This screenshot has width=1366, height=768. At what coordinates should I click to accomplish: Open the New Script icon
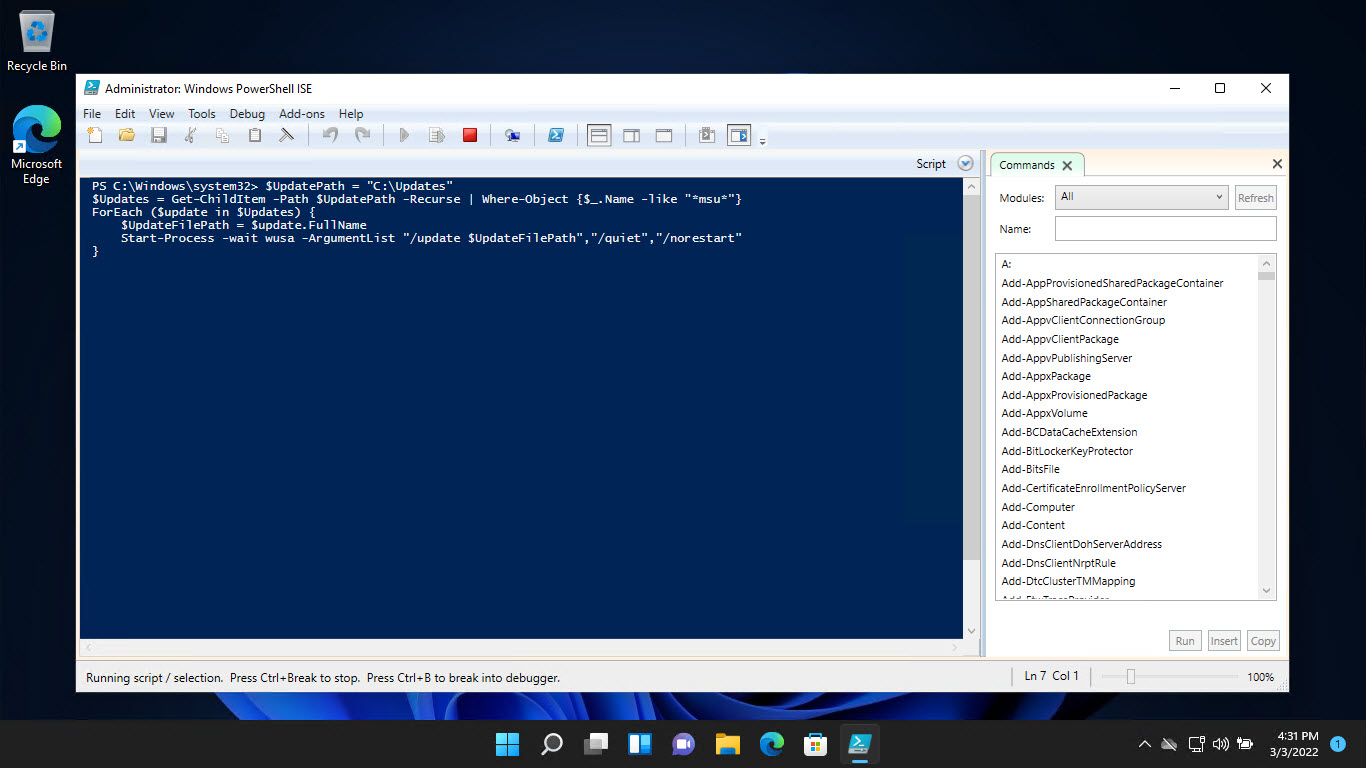(95, 134)
